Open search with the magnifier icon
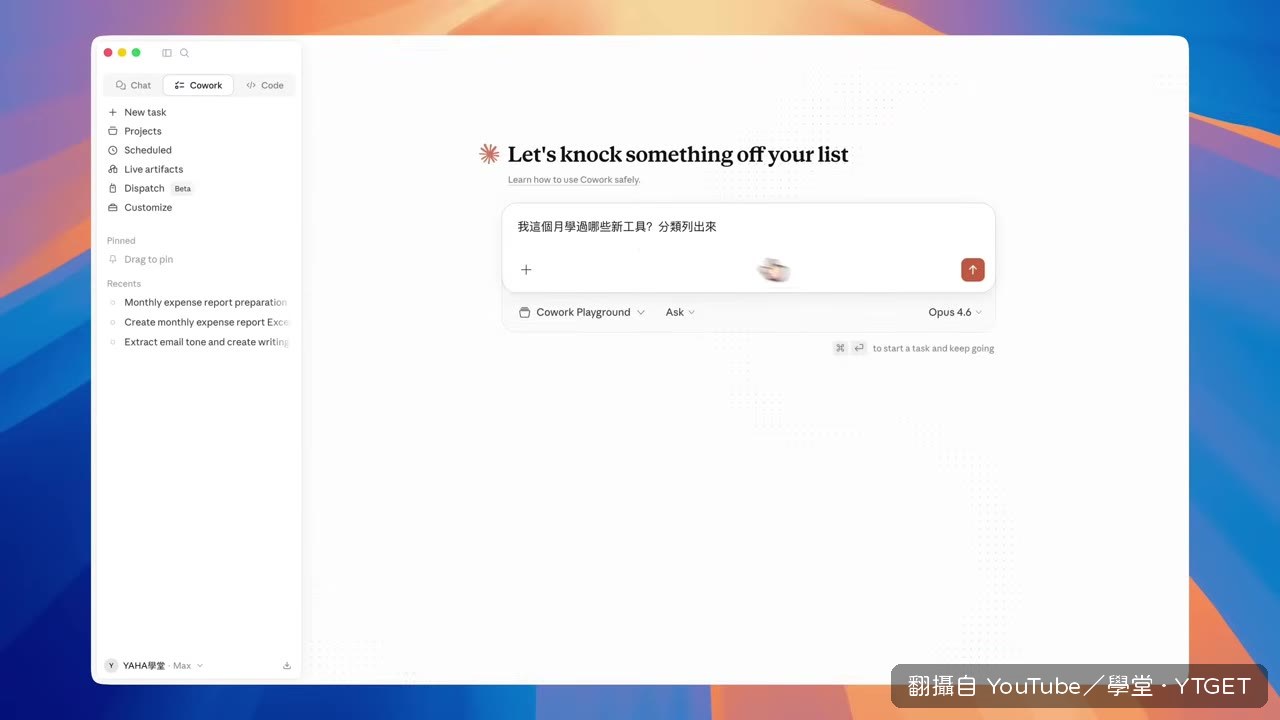This screenshot has width=1280, height=720. tap(184, 53)
